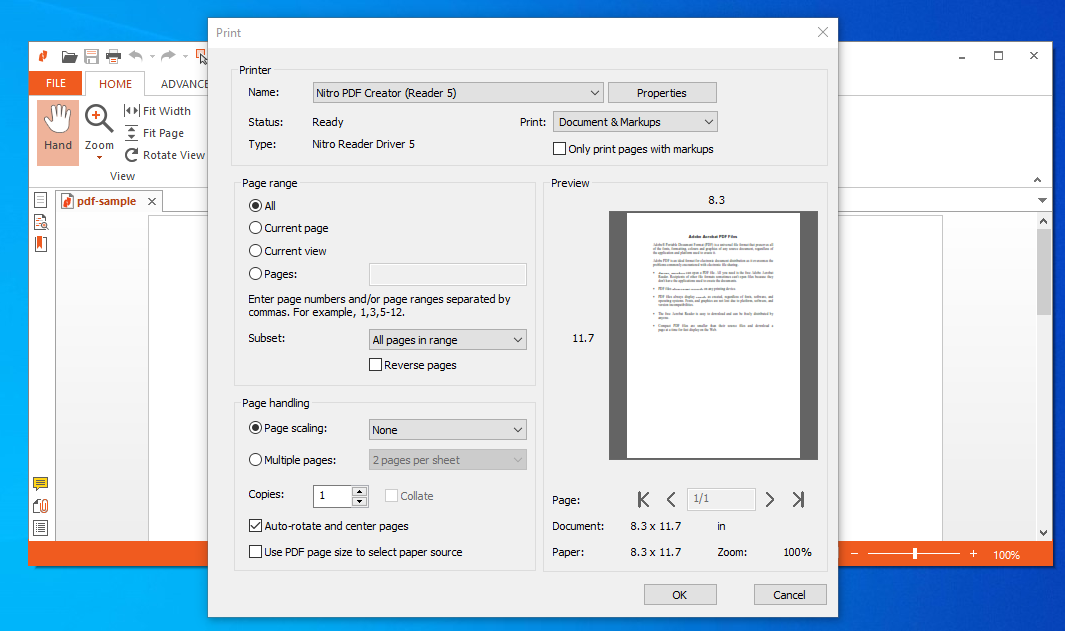Open the Pages pane in left sidebar
The height and width of the screenshot is (631, 1065).
point(41,200)
